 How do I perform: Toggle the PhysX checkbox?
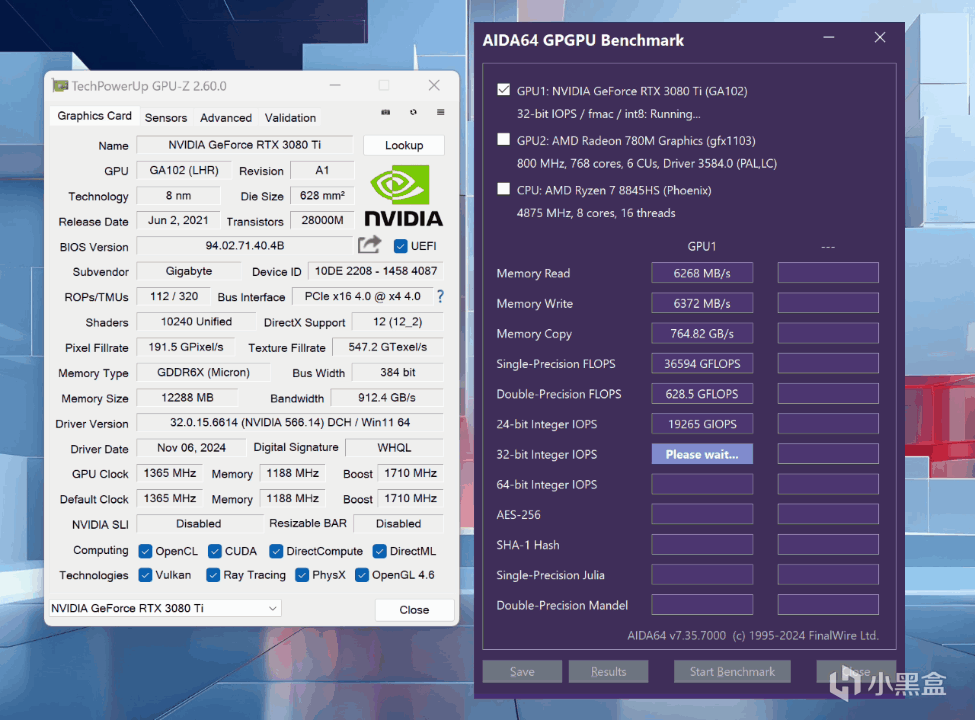(302, 575)
